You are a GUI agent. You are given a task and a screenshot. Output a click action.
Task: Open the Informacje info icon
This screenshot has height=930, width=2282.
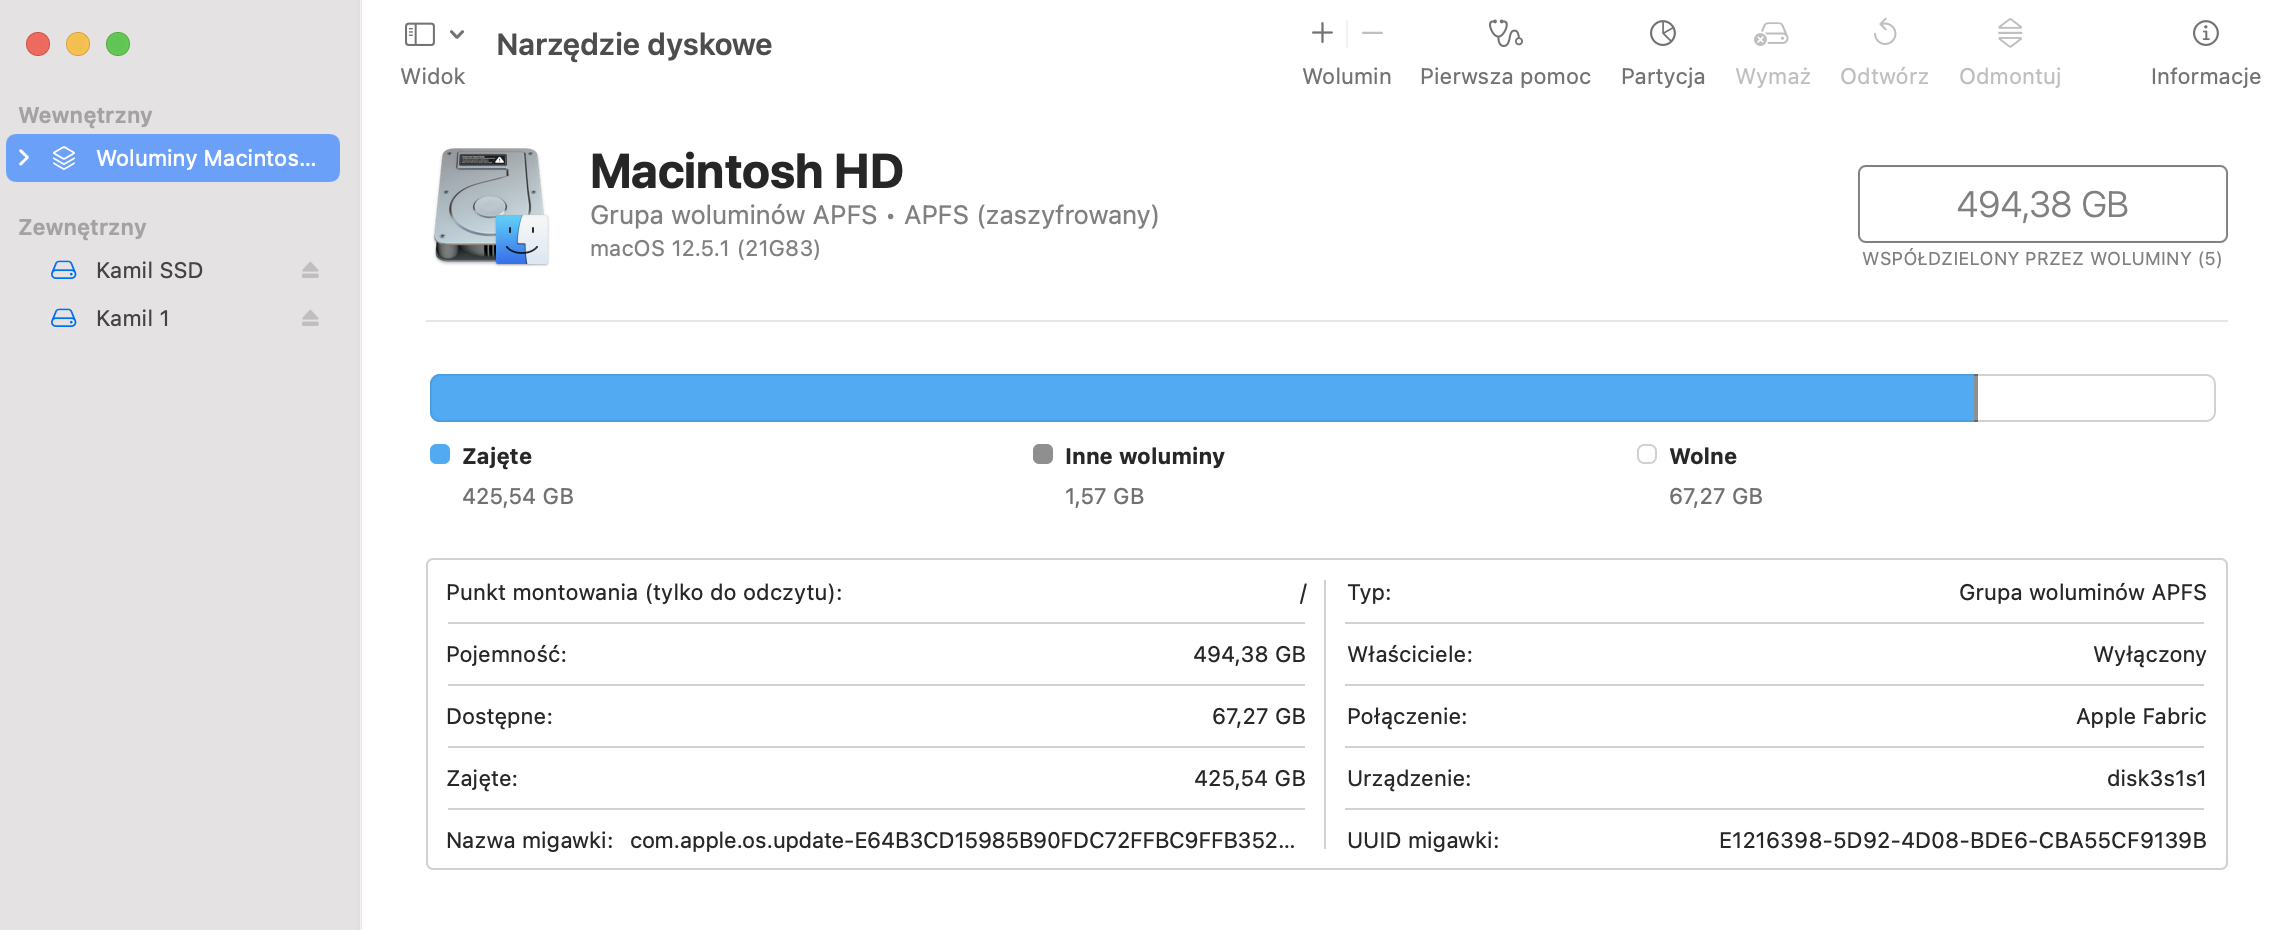coord(2205,34)
